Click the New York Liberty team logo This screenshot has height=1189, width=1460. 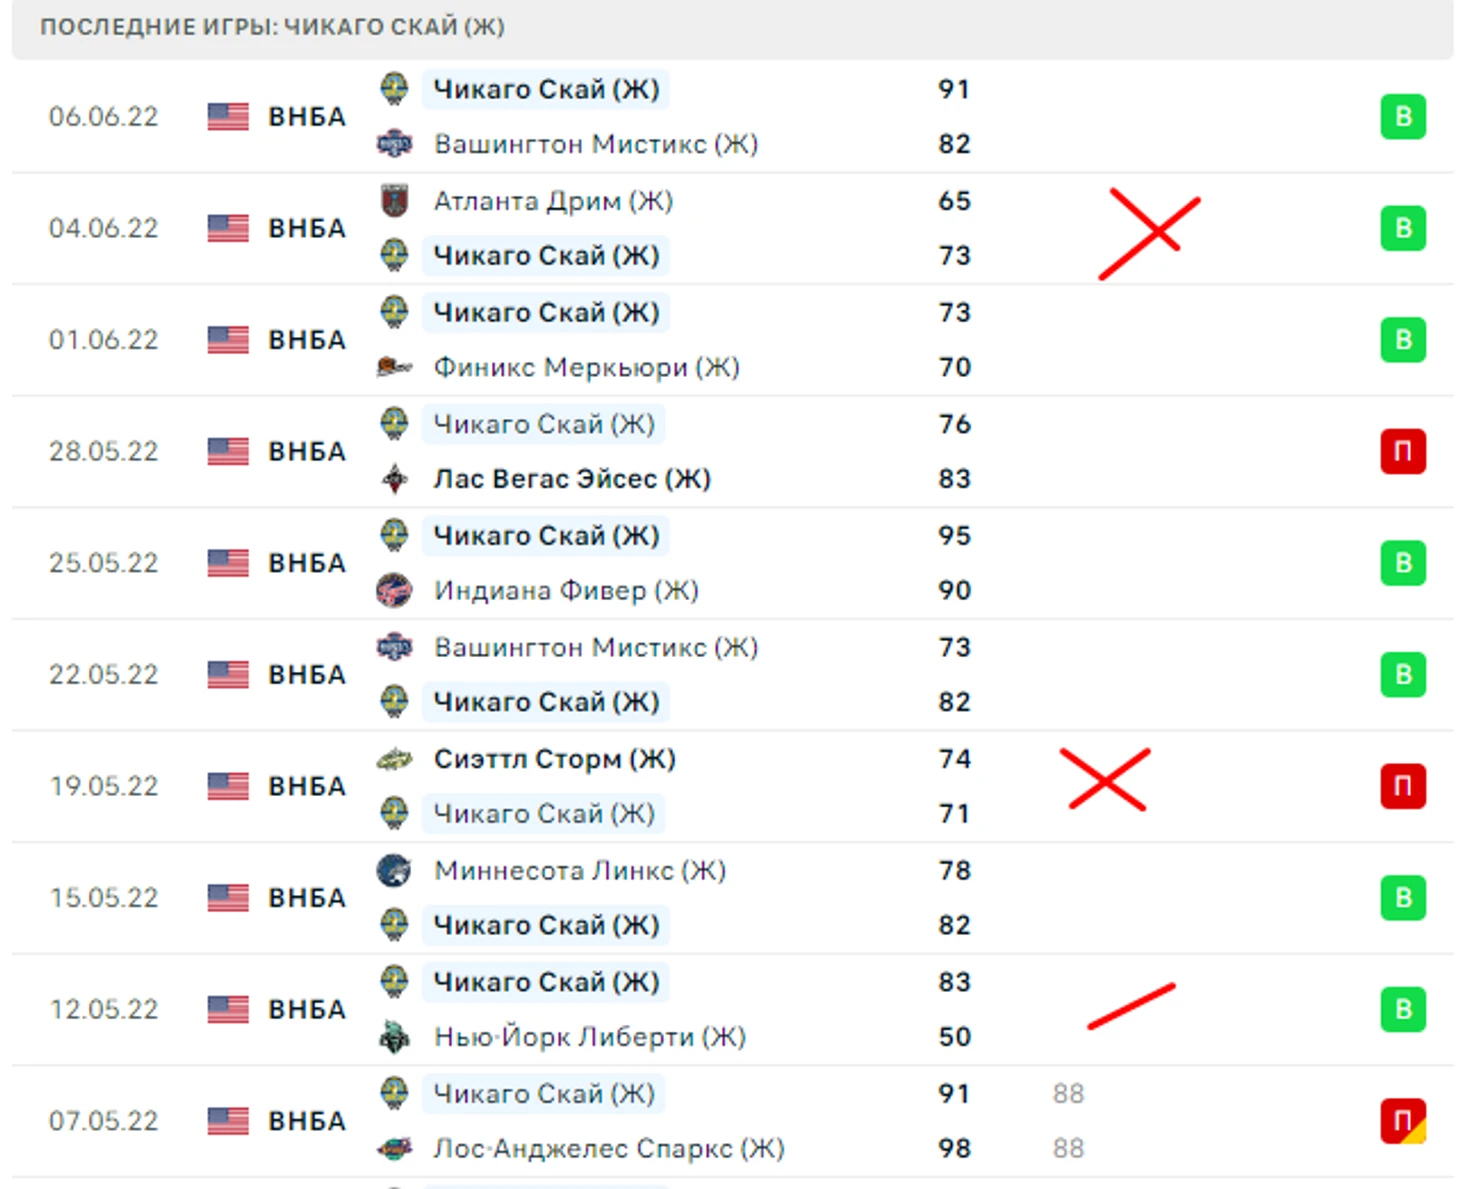(394, 1037)
